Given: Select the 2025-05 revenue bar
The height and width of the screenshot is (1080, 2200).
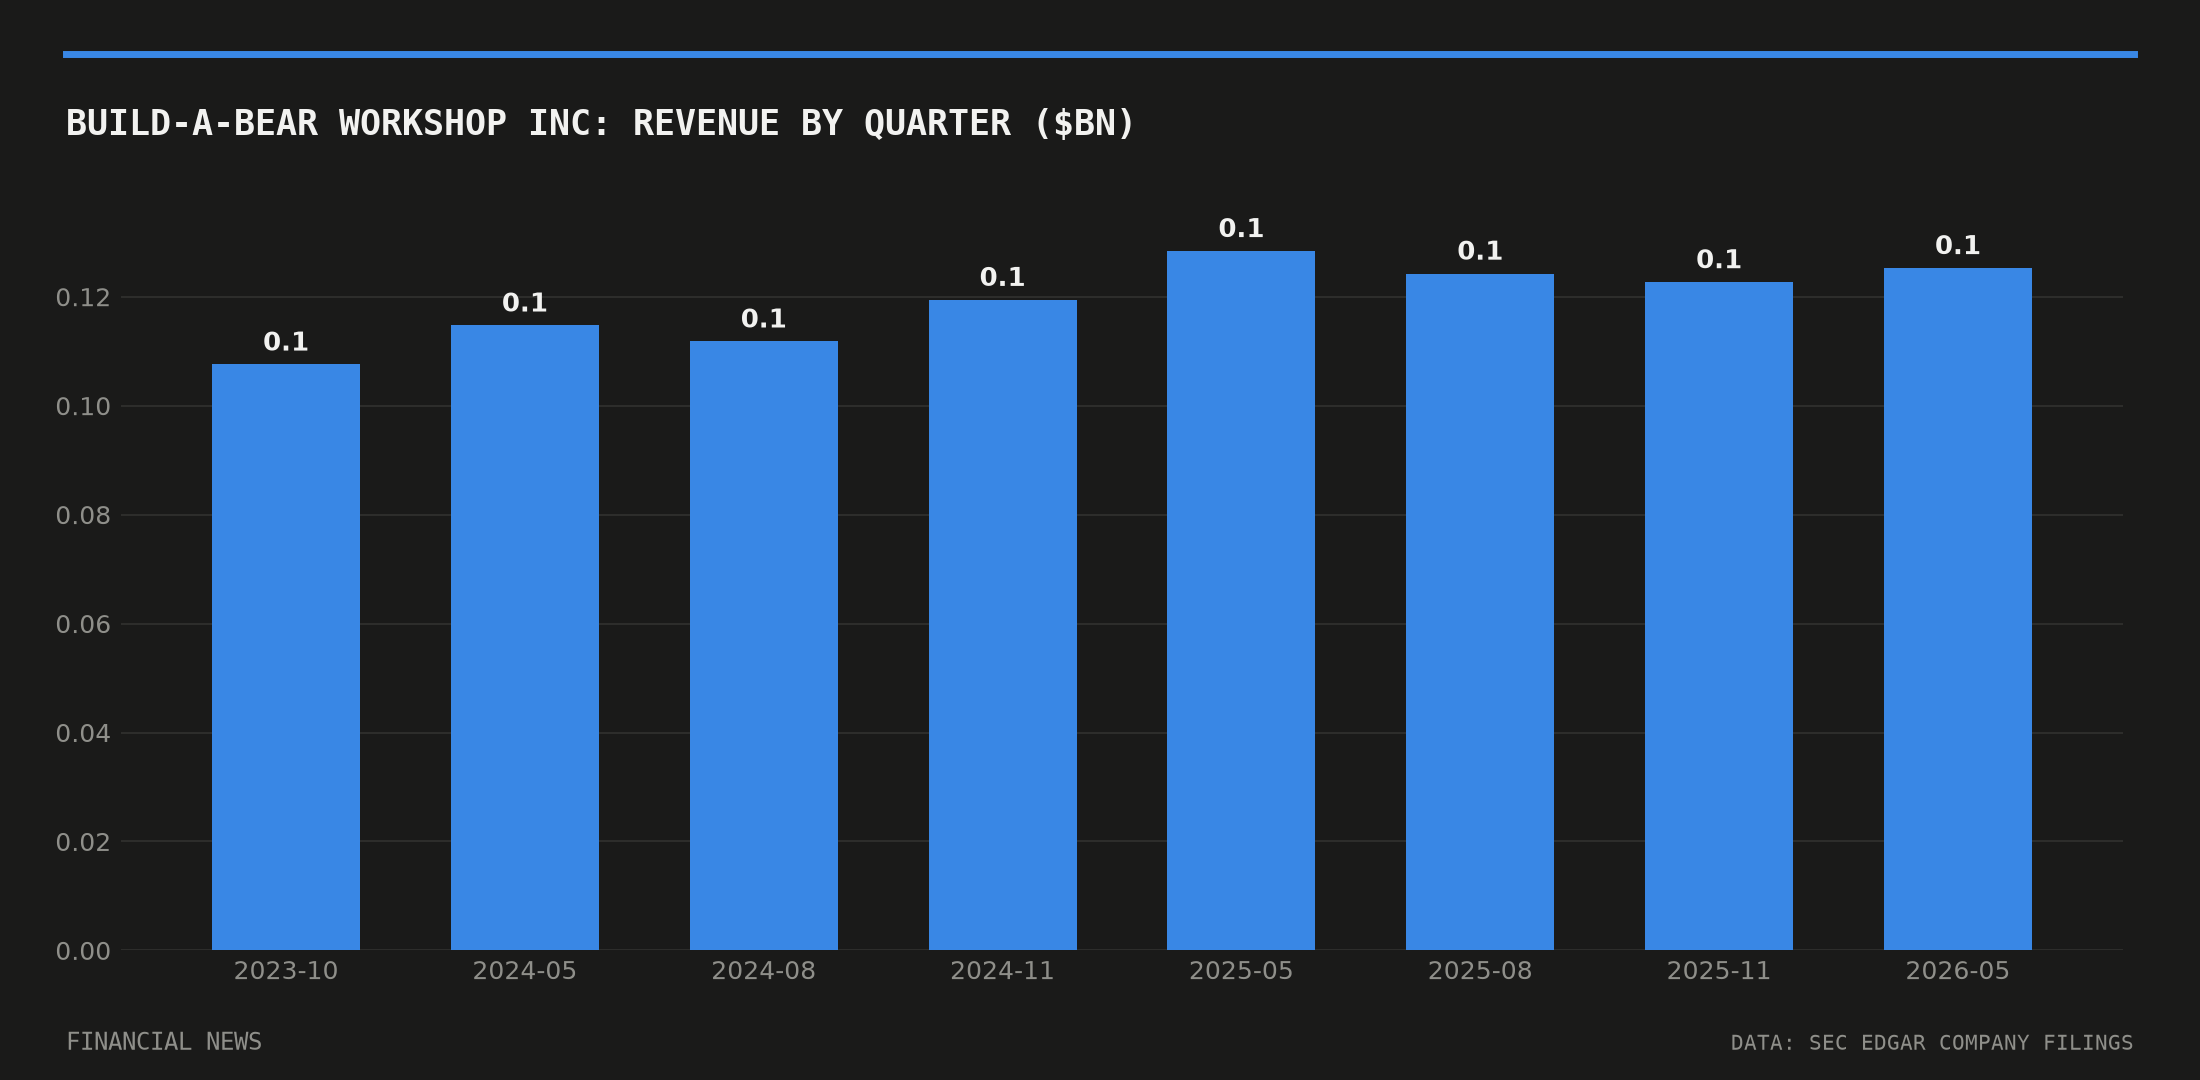Looking at the screenshot, I should click(1241, 600).
